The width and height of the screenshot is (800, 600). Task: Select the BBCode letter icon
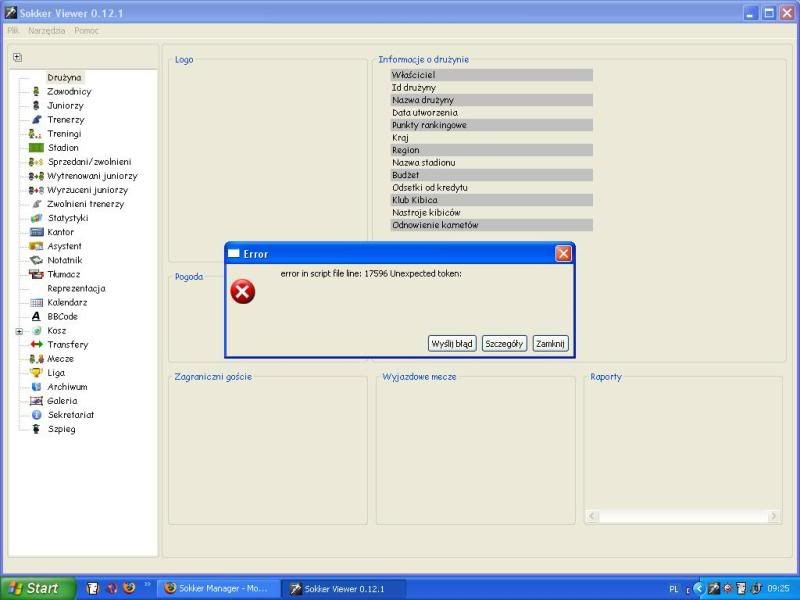tap(37, 317)
